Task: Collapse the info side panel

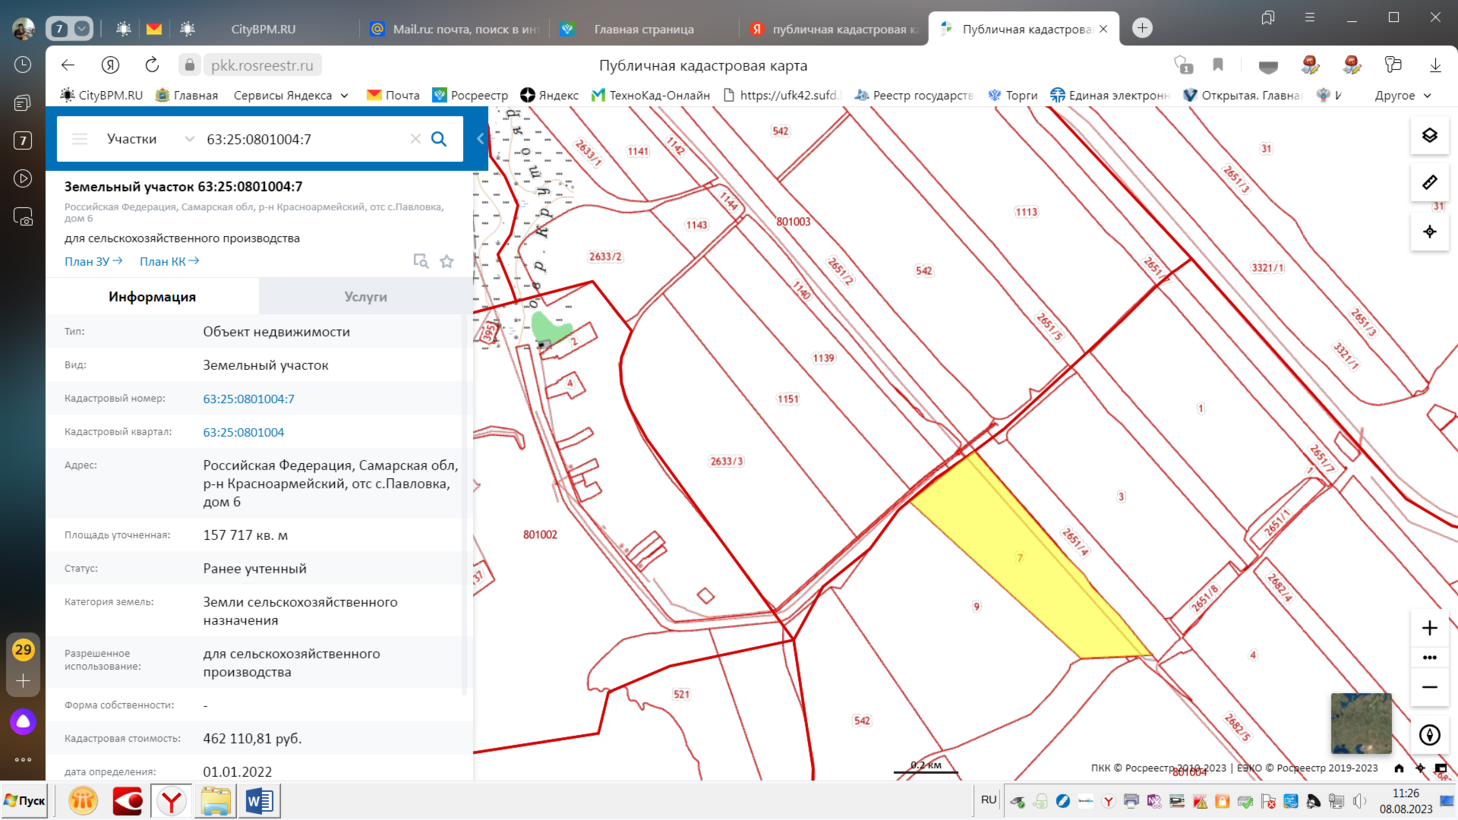Action: pos(480,139)
